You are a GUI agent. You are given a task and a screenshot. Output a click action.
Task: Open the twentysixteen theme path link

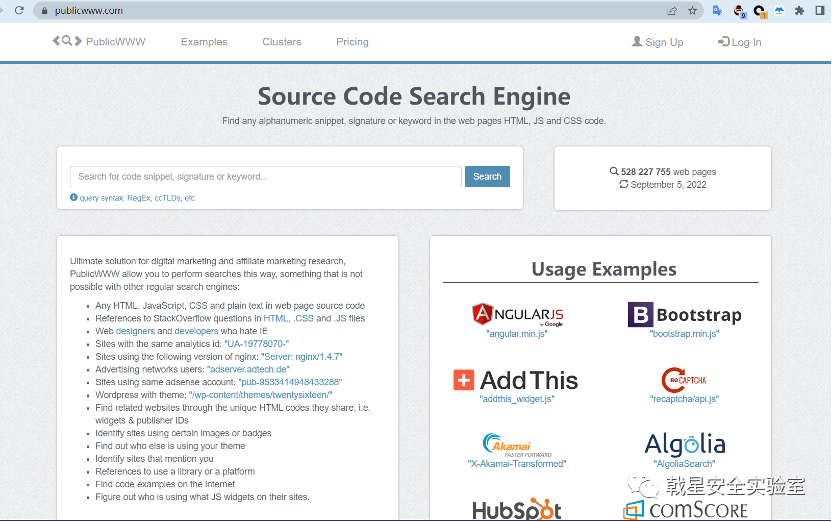tap(261, 395)
